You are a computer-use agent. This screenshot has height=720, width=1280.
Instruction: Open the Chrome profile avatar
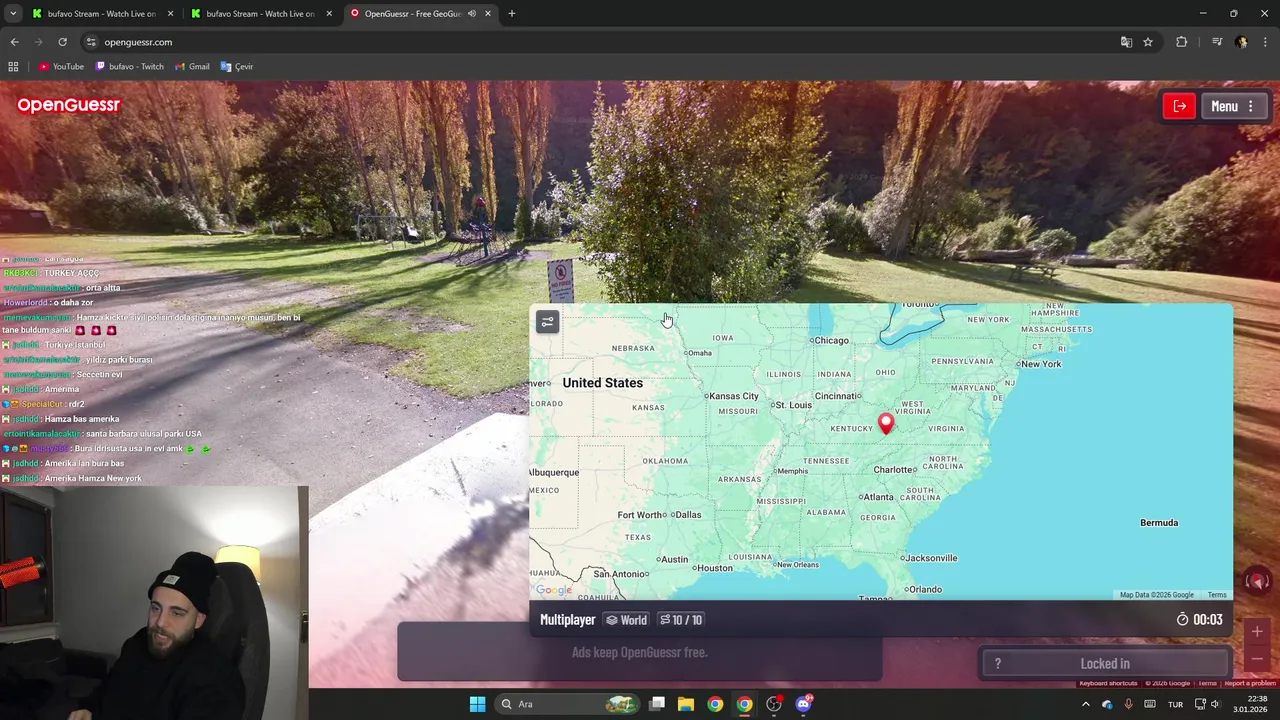click(1241, 42)
